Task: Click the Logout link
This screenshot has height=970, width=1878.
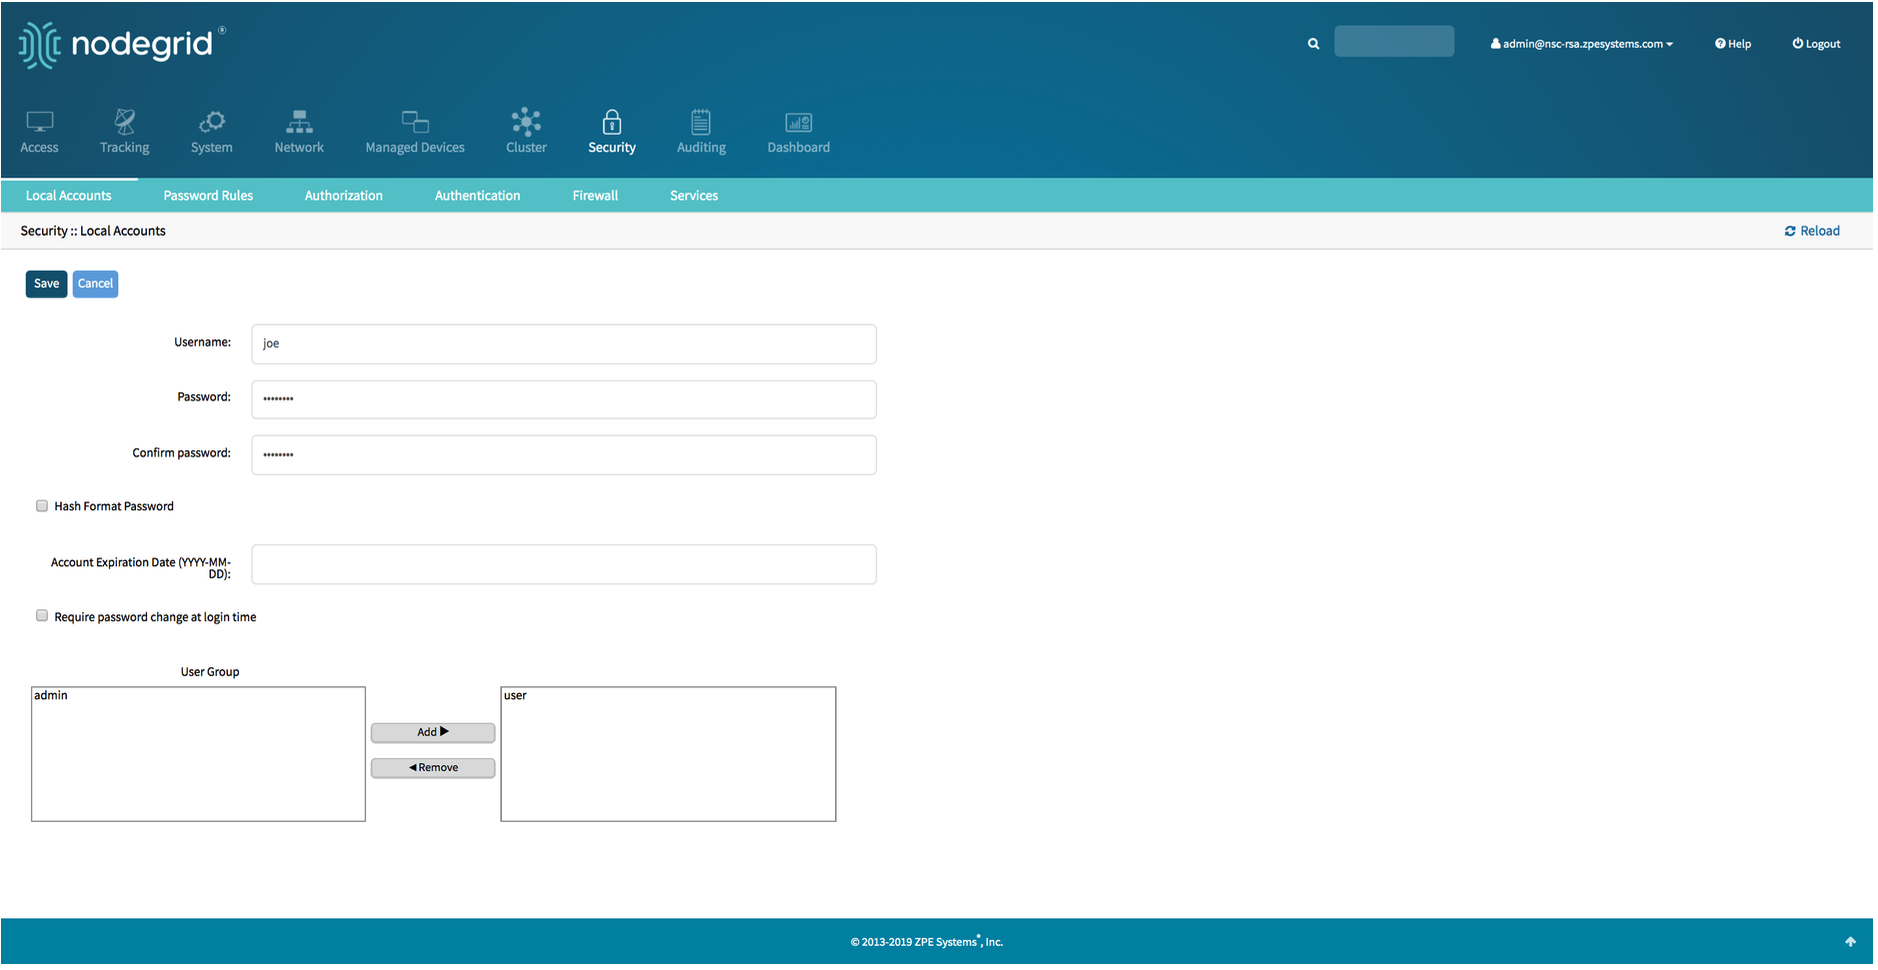Action: pyautogui.click(x=1816, y=44)
